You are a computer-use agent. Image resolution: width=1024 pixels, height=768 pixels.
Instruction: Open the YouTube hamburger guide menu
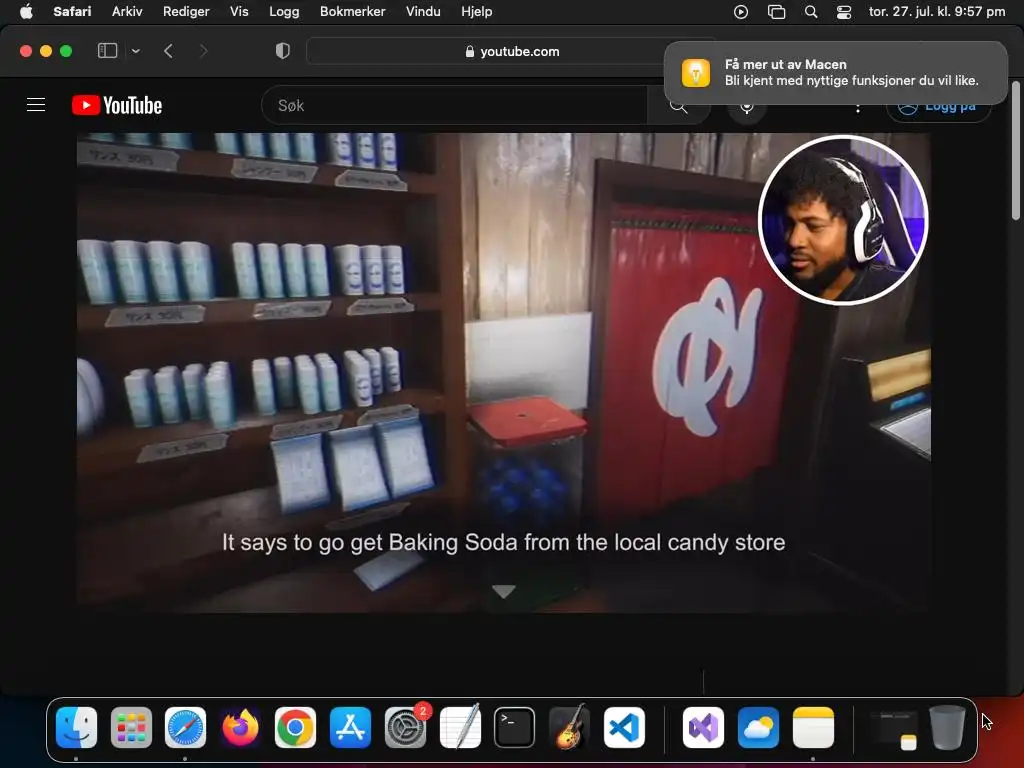click(36, 105)
